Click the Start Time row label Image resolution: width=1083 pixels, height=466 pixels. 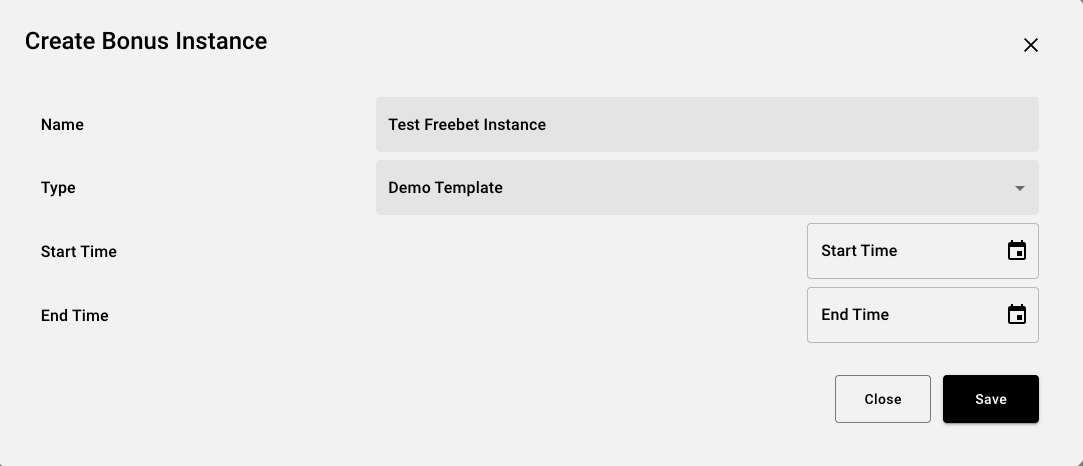click(x=79, y=252)
